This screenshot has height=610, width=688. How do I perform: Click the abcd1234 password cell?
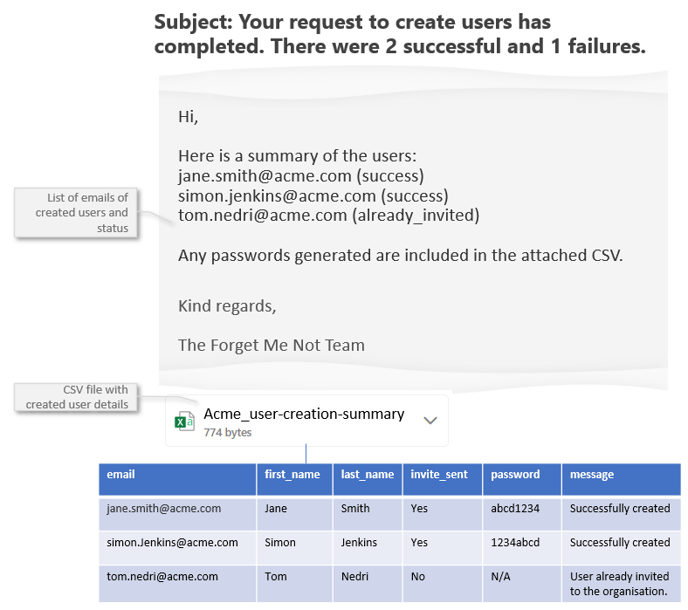(x=515, y=509)
